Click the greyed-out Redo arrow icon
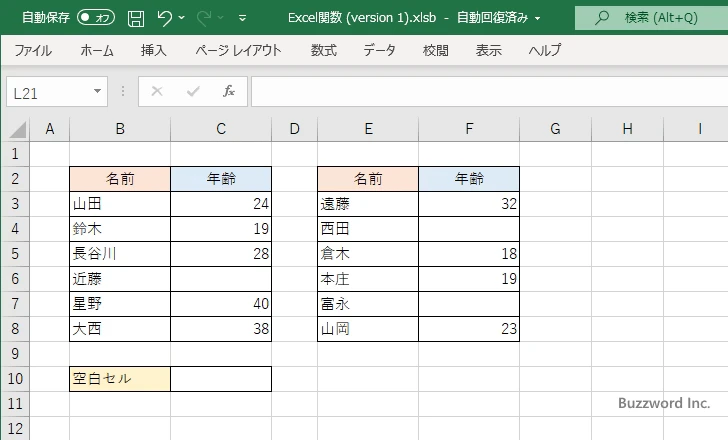Image resolution: width=728 pixels, height=440 pixels. point(203,18)
